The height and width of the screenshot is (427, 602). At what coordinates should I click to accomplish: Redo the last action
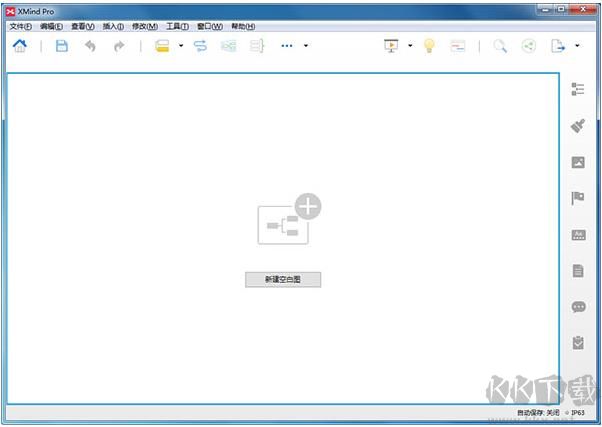[x=119, y=46]
